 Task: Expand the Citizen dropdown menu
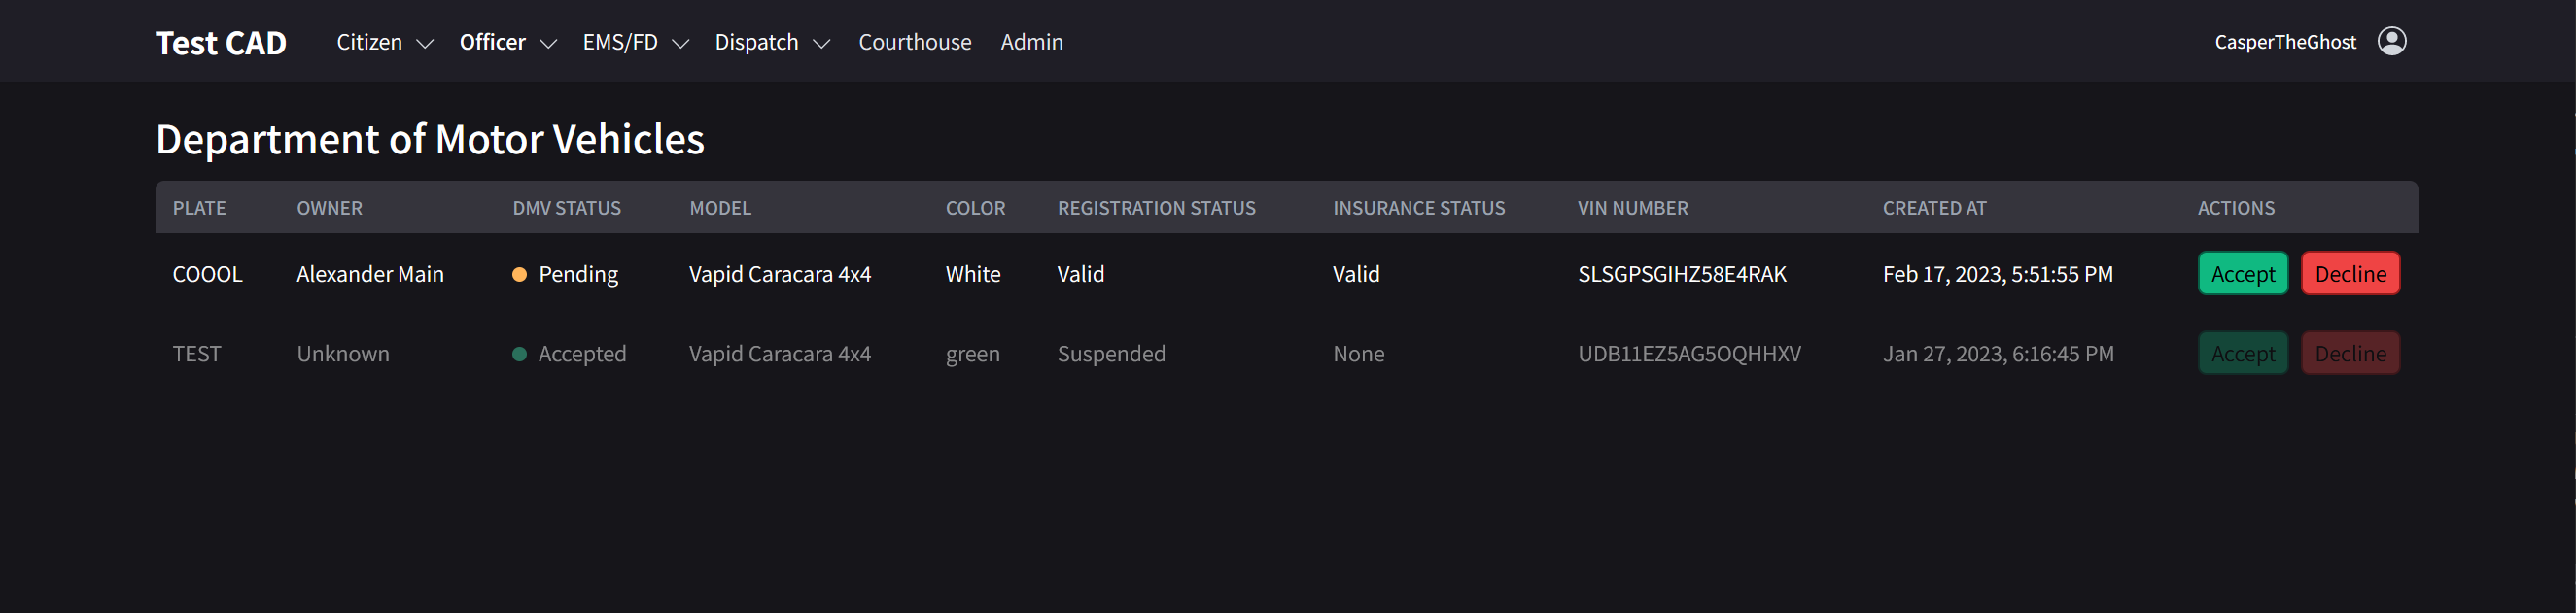(x=384, y=42)
